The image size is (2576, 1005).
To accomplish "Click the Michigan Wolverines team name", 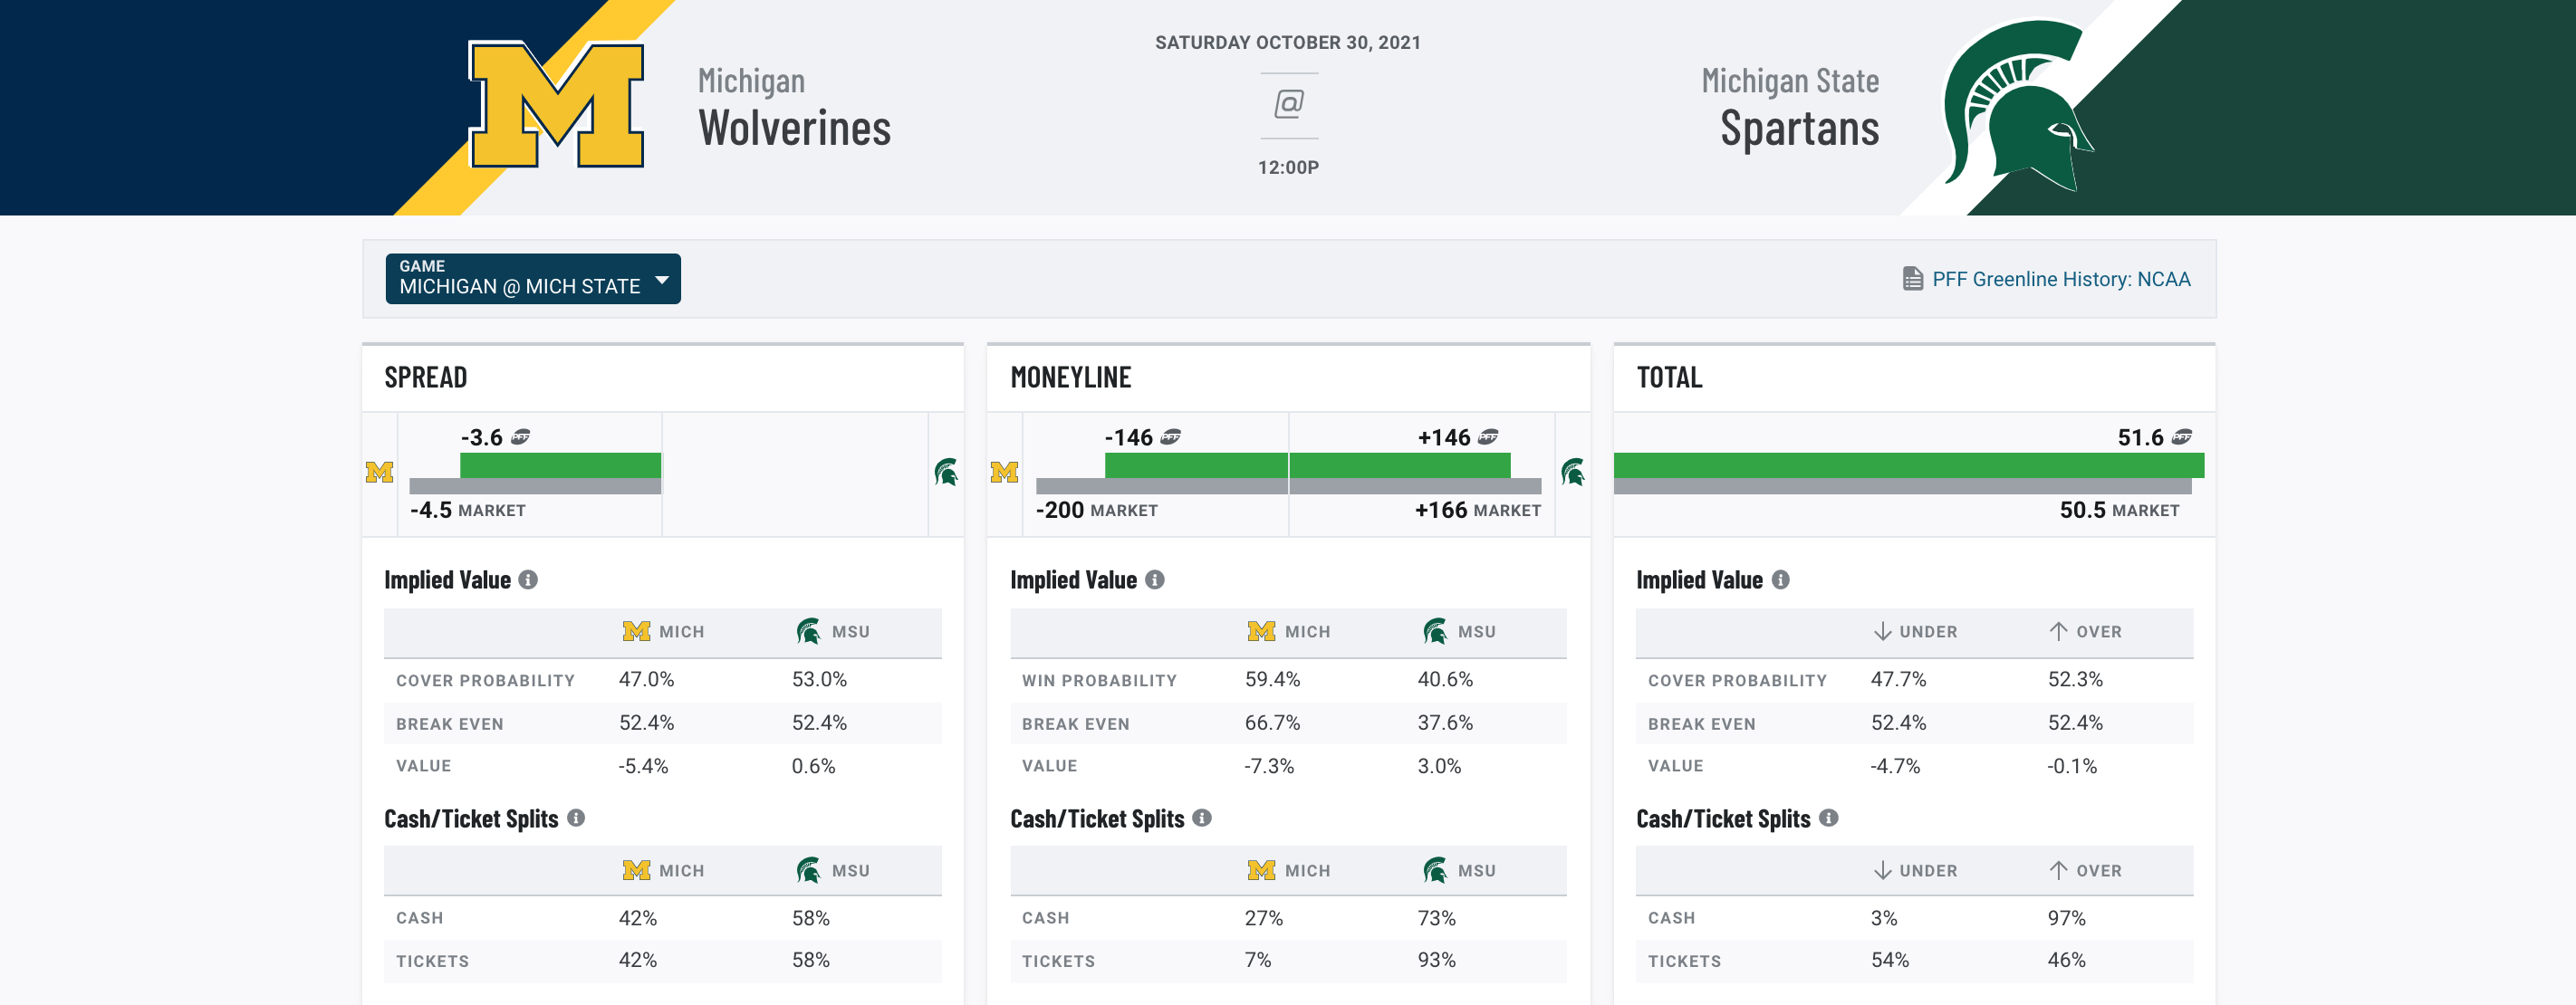I will [x=794, y=108].
